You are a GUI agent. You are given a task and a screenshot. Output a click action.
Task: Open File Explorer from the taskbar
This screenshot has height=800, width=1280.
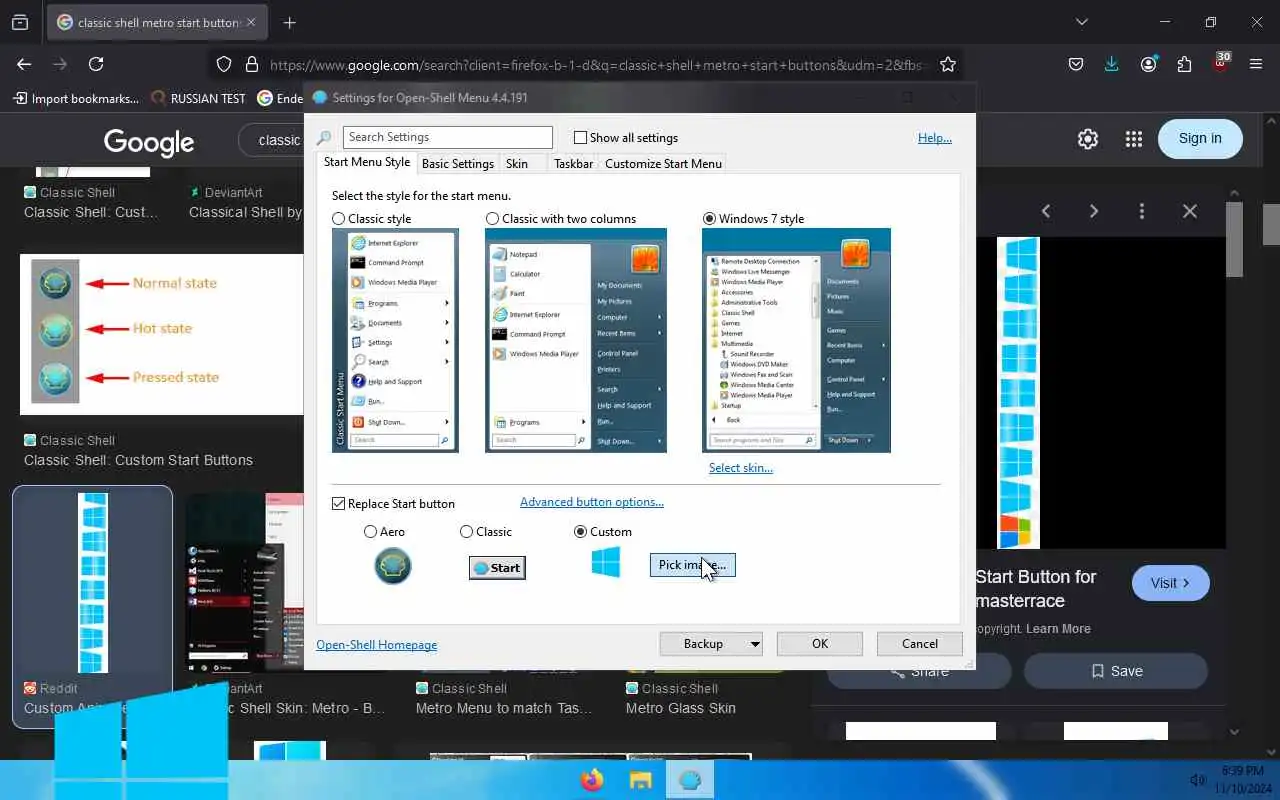click(x=640, y=780)
